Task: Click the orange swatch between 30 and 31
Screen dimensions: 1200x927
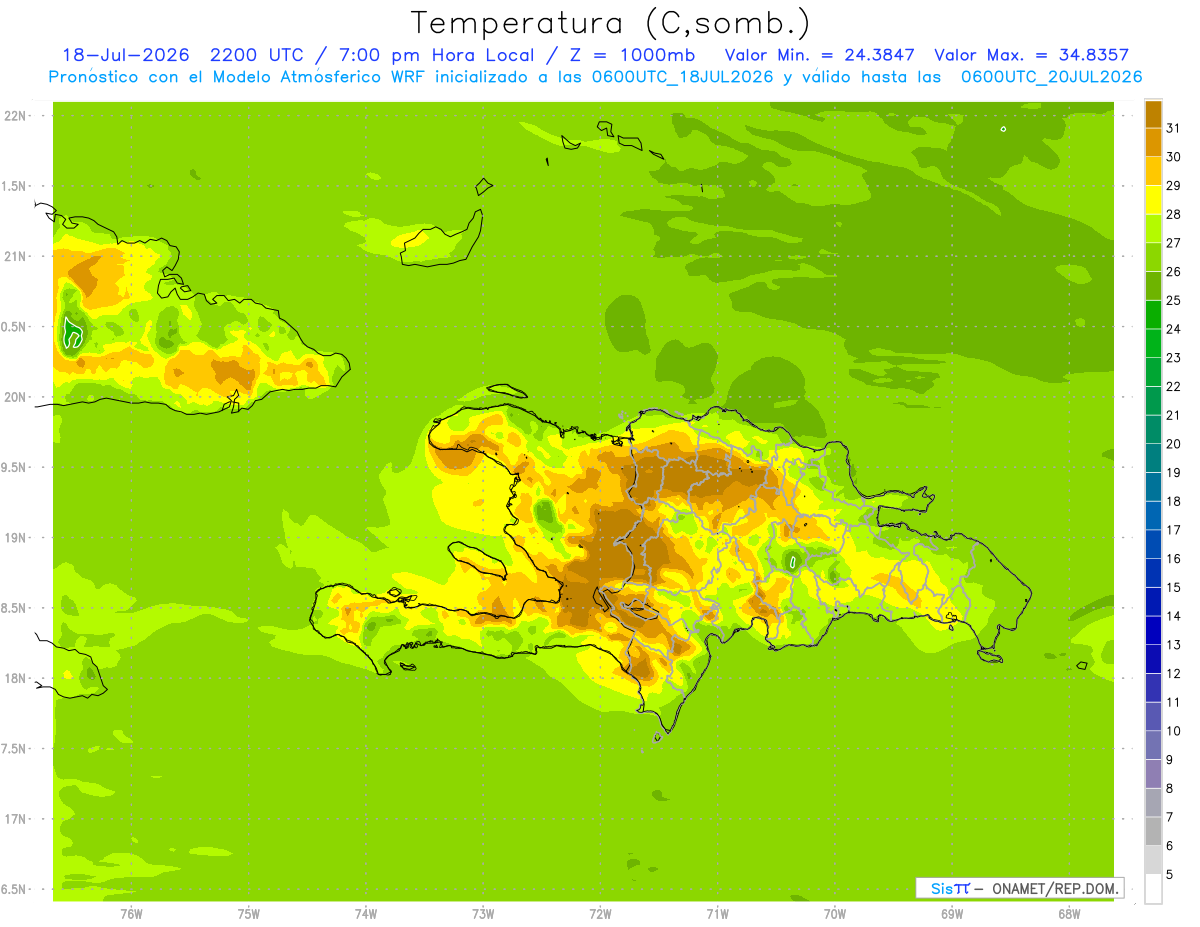Action: point(1153,142)
